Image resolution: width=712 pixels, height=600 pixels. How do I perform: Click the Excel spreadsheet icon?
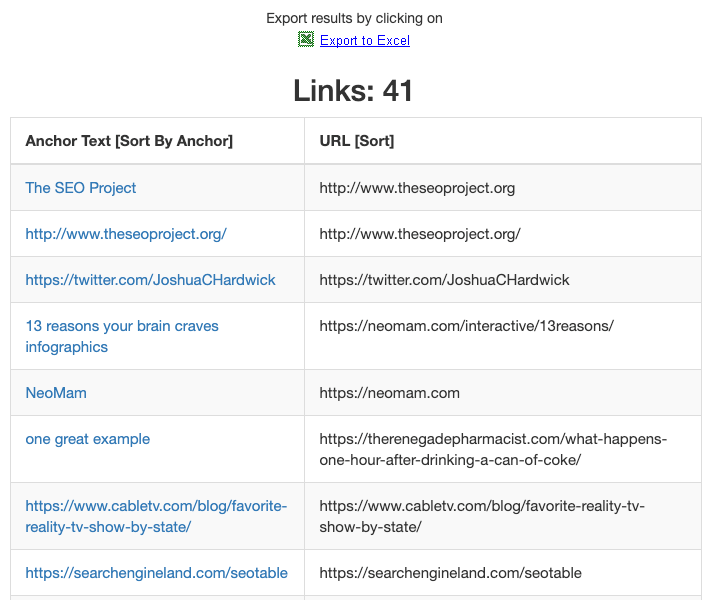coord(306,40)
